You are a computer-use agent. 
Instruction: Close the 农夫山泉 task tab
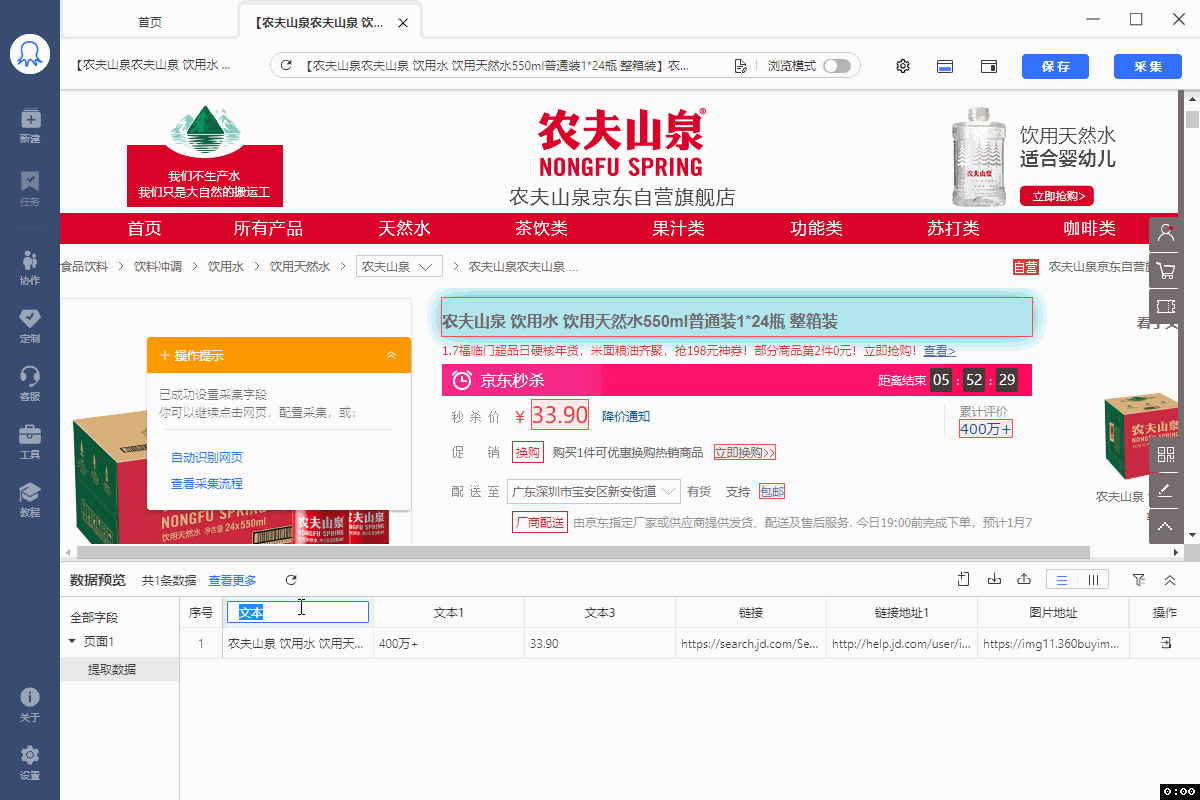pyautogui.click(x=403, y=23)
